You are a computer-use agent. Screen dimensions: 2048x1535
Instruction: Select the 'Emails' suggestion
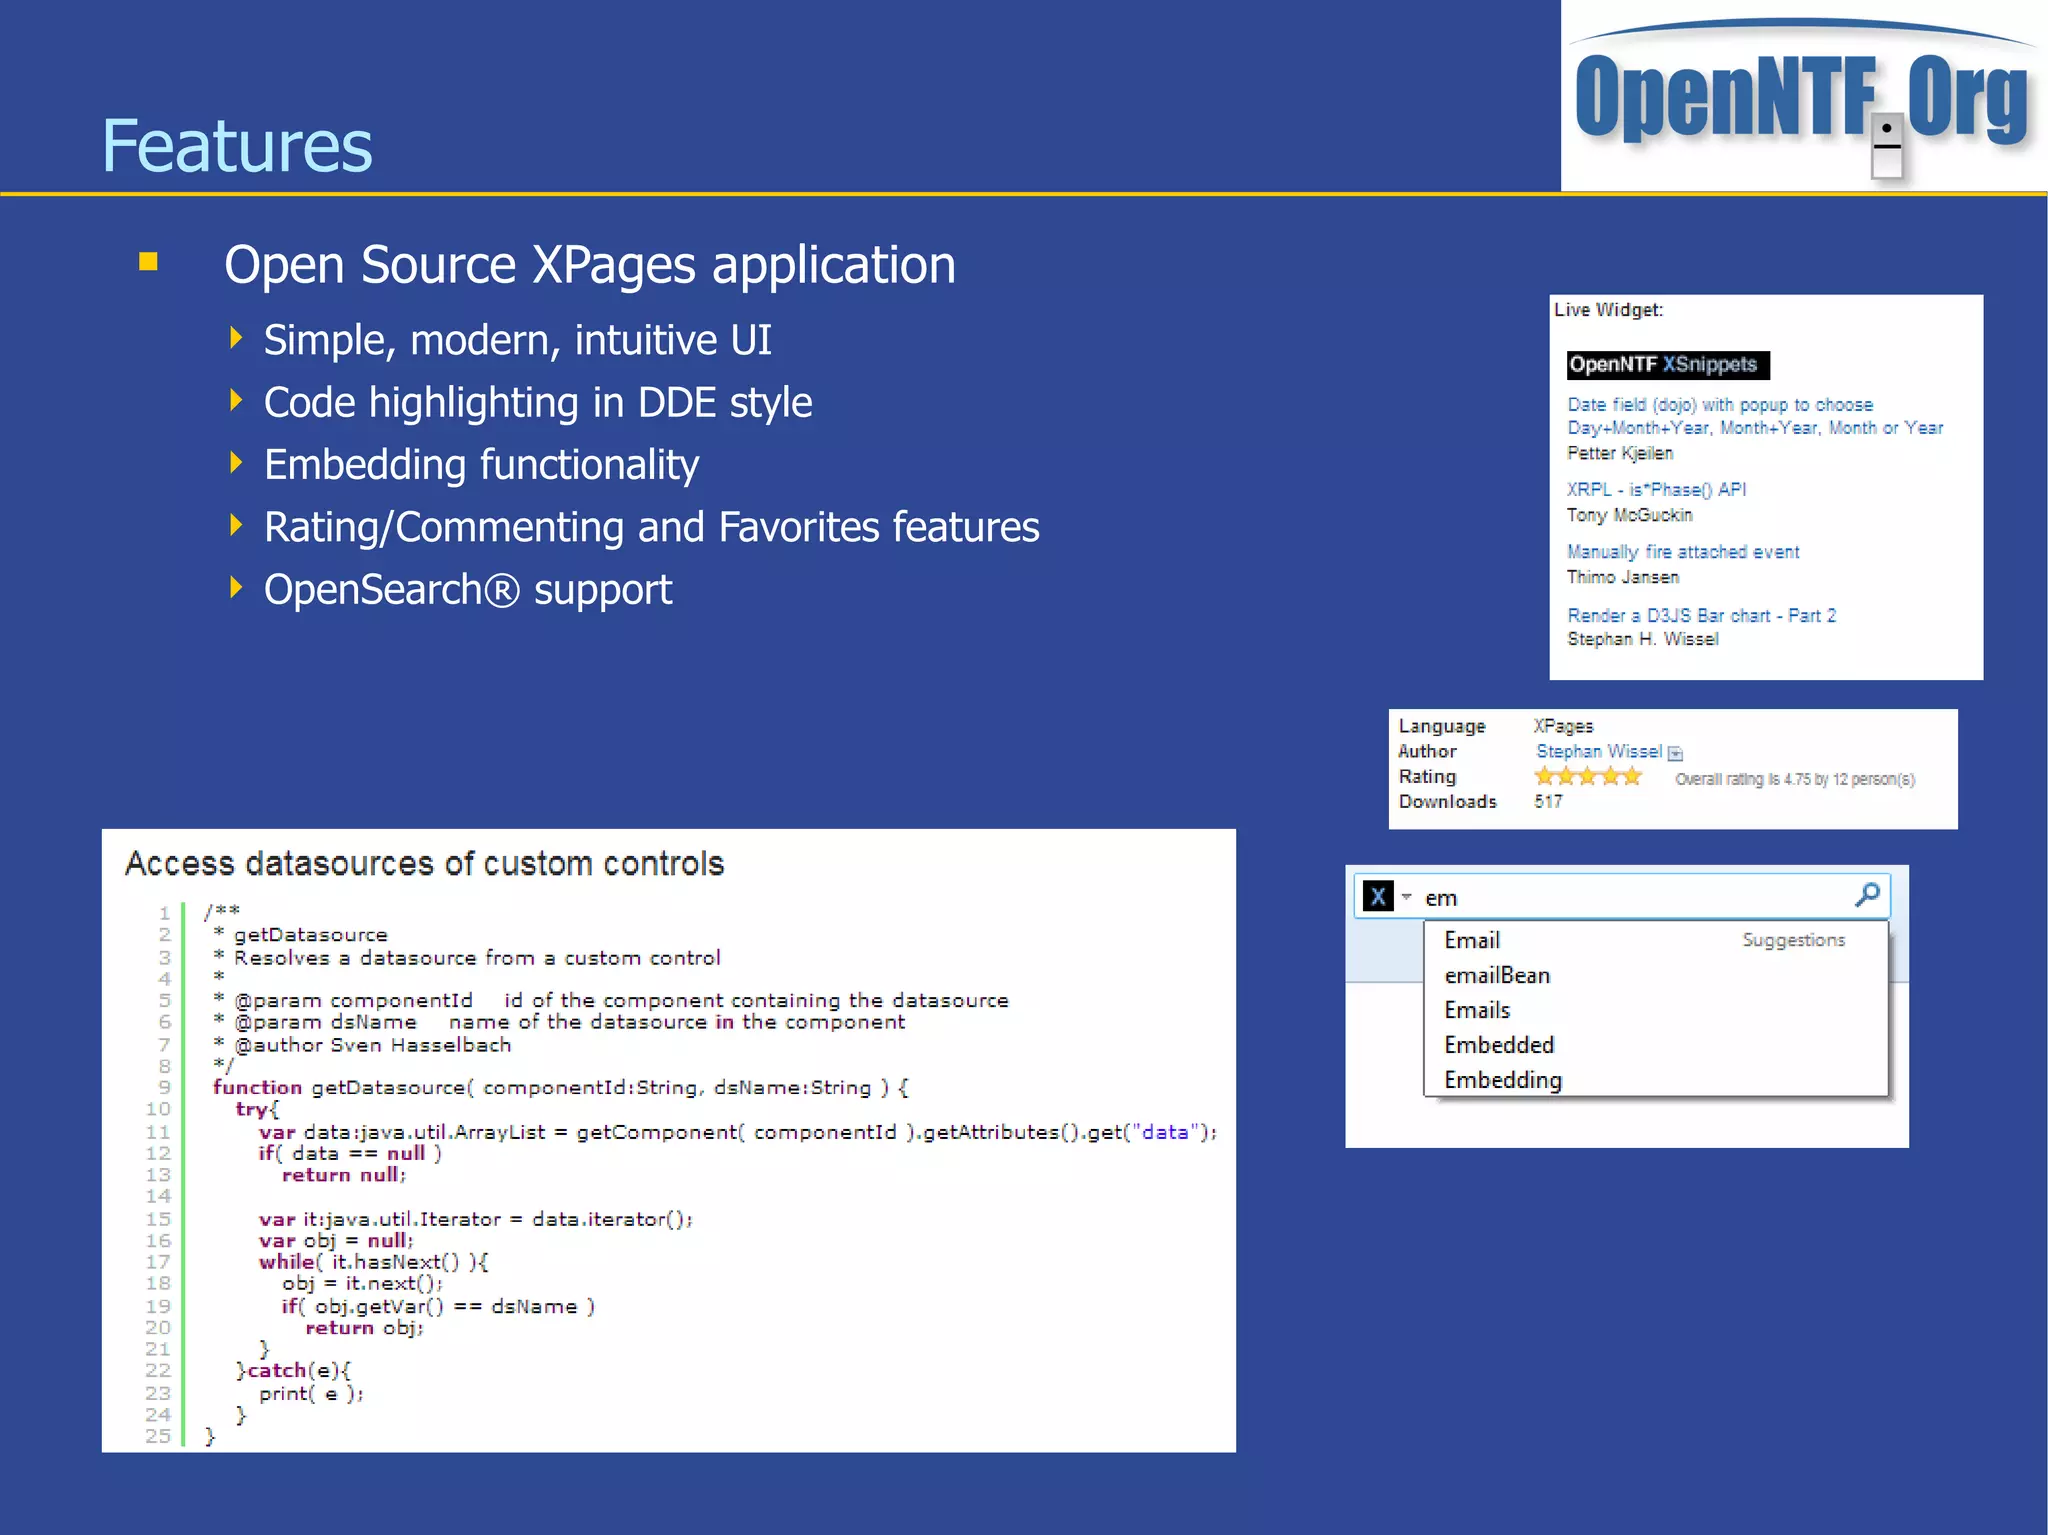click(x=1477, y=1010)
